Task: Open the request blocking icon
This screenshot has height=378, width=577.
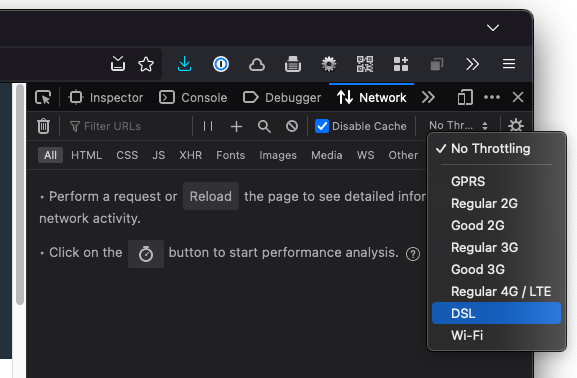Action: point(292,126)
